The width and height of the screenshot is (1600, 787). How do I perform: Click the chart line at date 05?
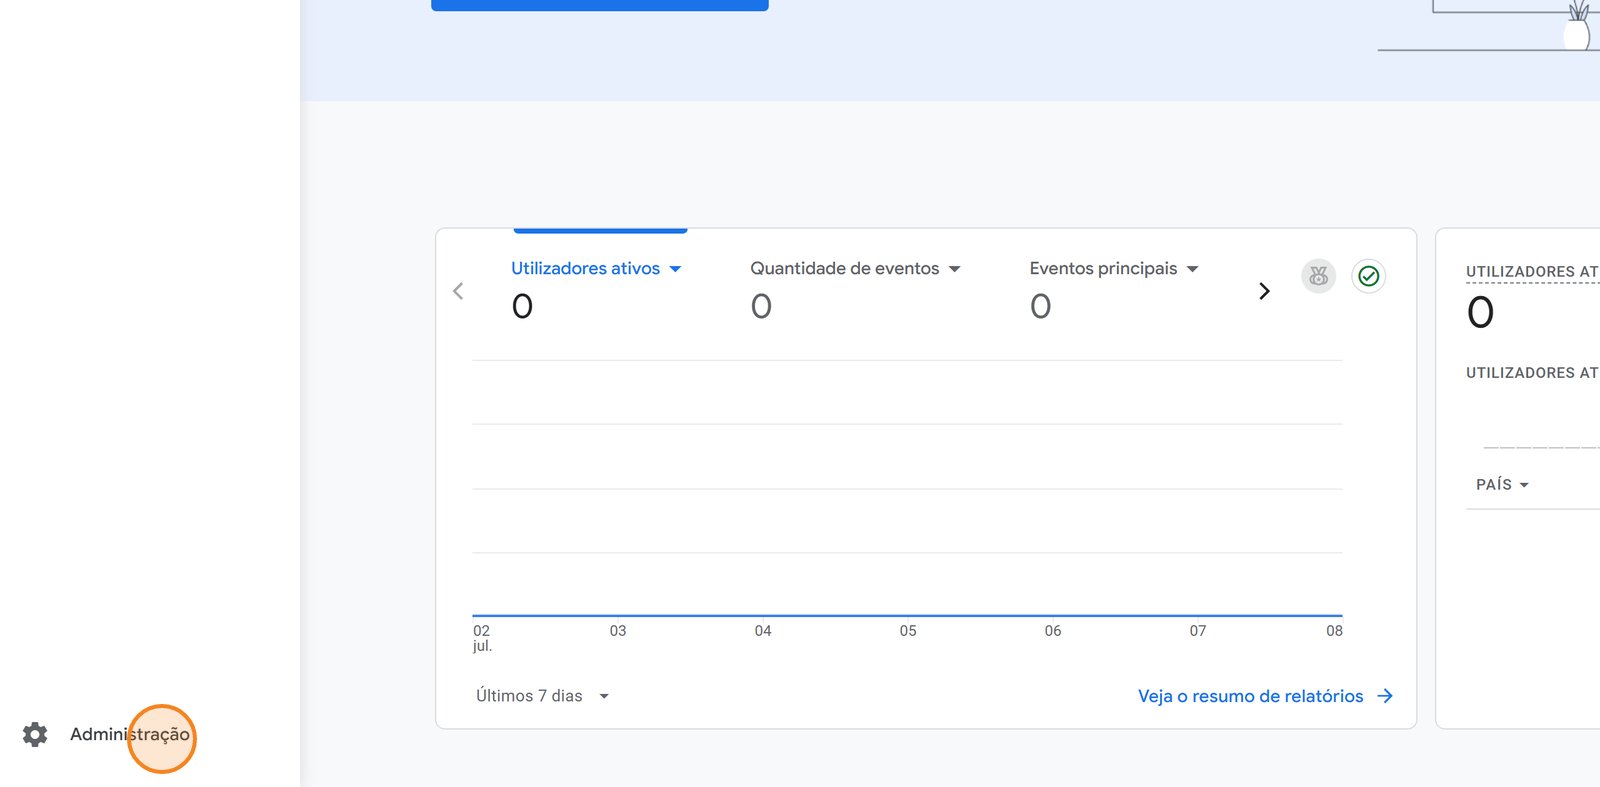coord(908,615)
